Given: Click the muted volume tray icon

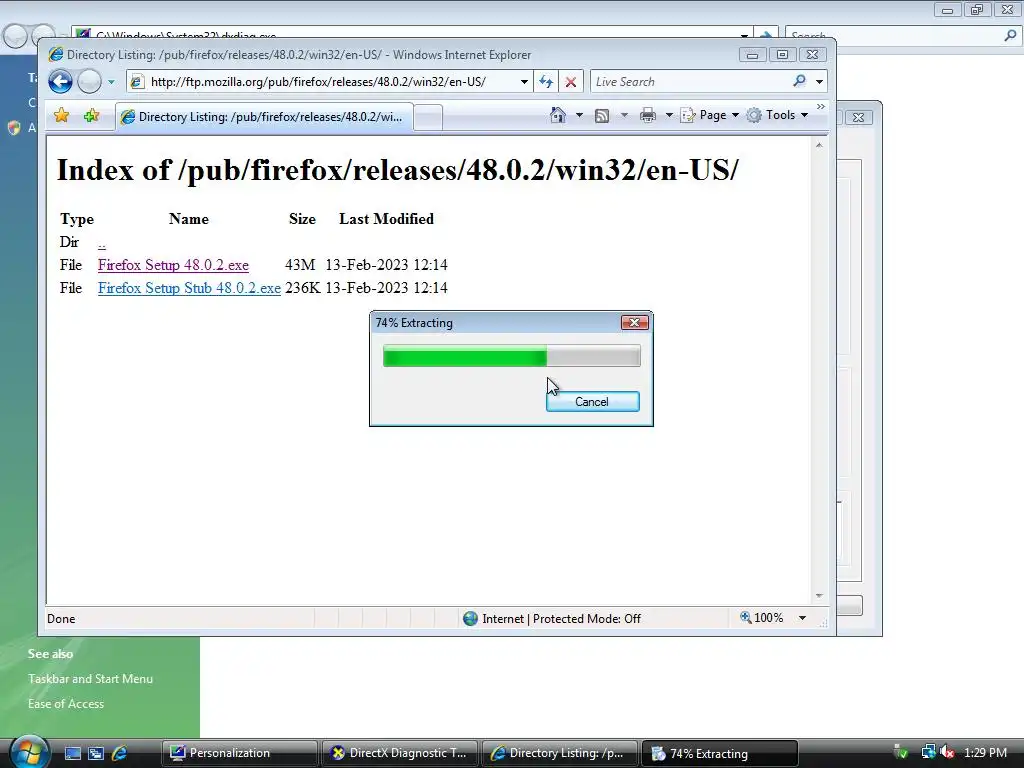Looking at the screenshot, I should 947,752.
